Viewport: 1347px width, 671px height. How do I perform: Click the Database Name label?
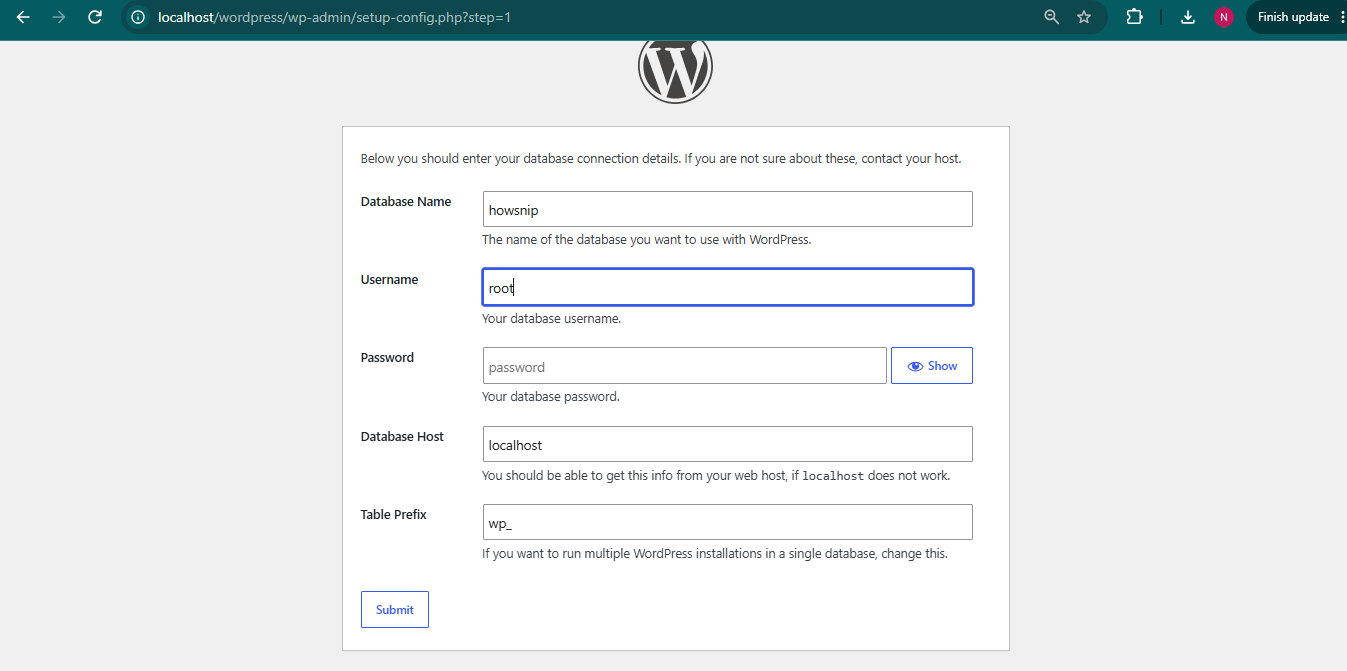(406, 202)
